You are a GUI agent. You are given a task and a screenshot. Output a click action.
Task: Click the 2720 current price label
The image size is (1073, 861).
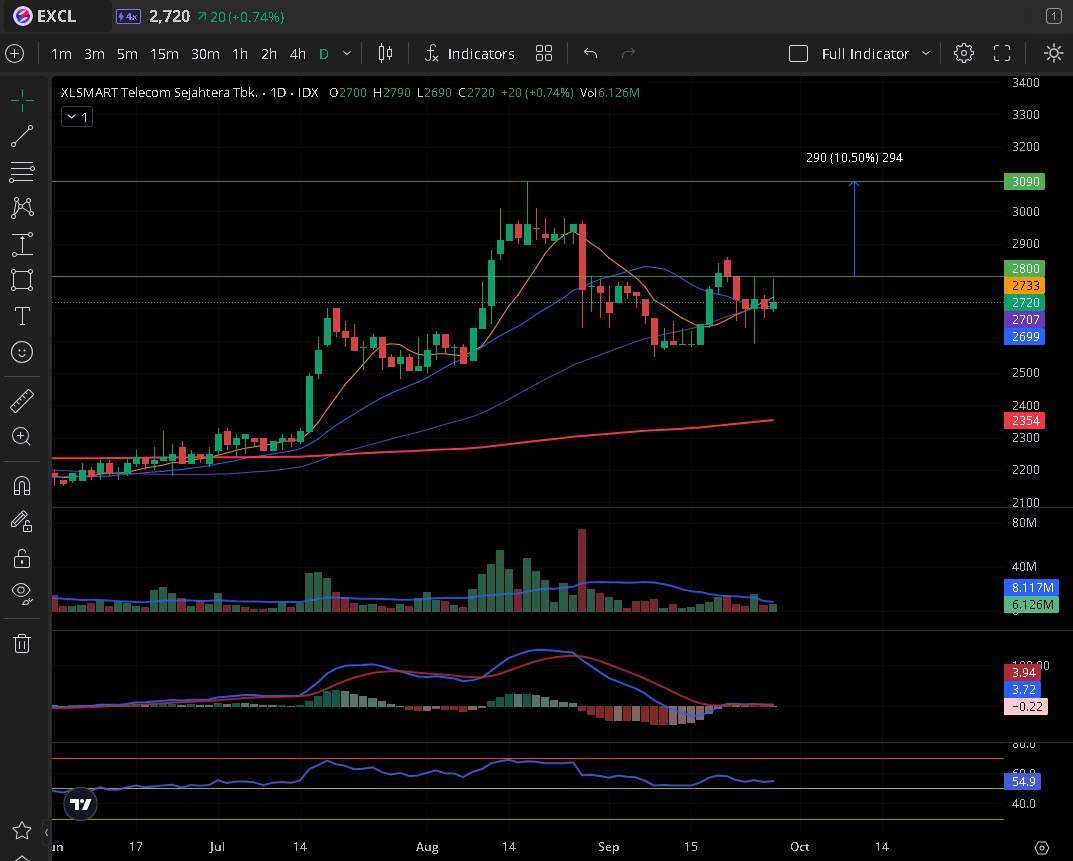pyautogui.click(x=1025, y=303)
